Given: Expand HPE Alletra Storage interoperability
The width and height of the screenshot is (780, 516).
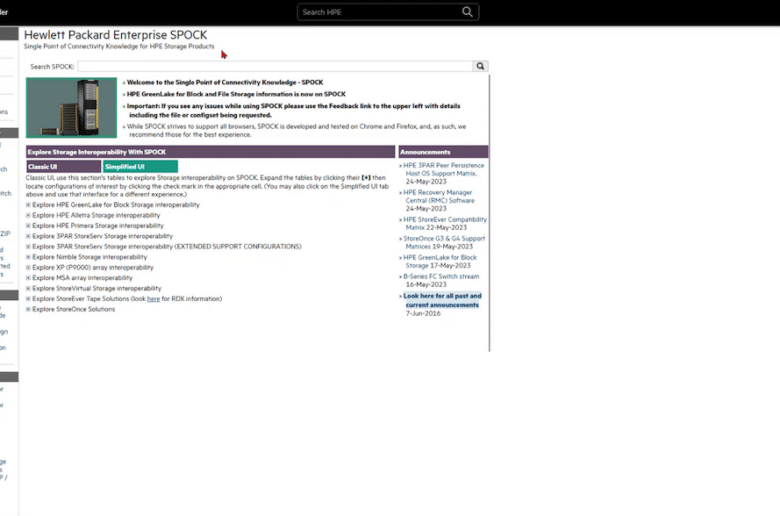Looking at the screenshot, I should (28, 215).
